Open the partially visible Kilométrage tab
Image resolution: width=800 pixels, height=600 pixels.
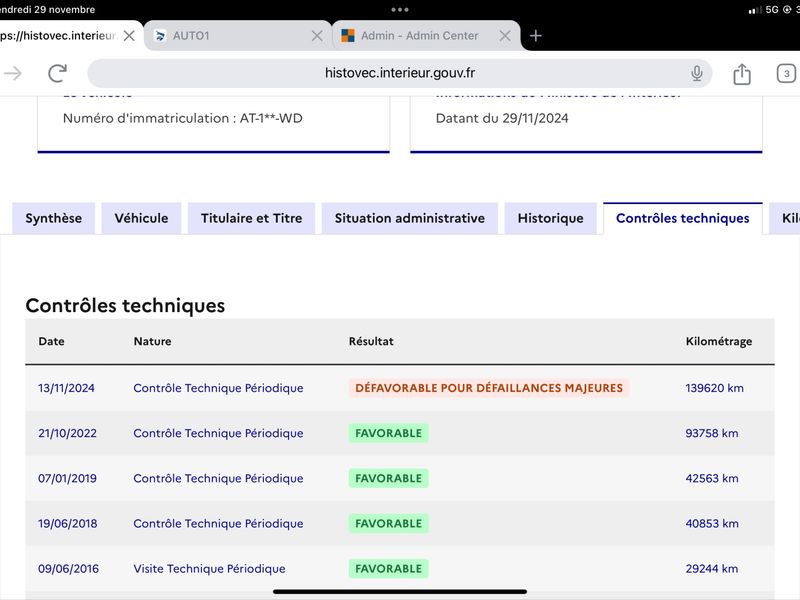coord(785,218)
